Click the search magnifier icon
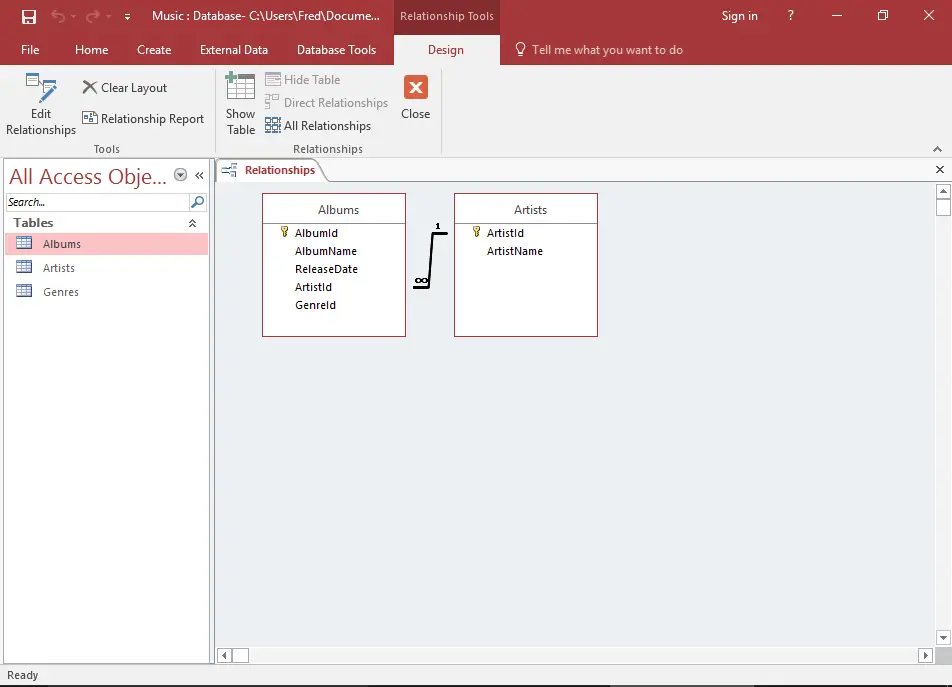This screenshot has width=952, height=687. 197,202
